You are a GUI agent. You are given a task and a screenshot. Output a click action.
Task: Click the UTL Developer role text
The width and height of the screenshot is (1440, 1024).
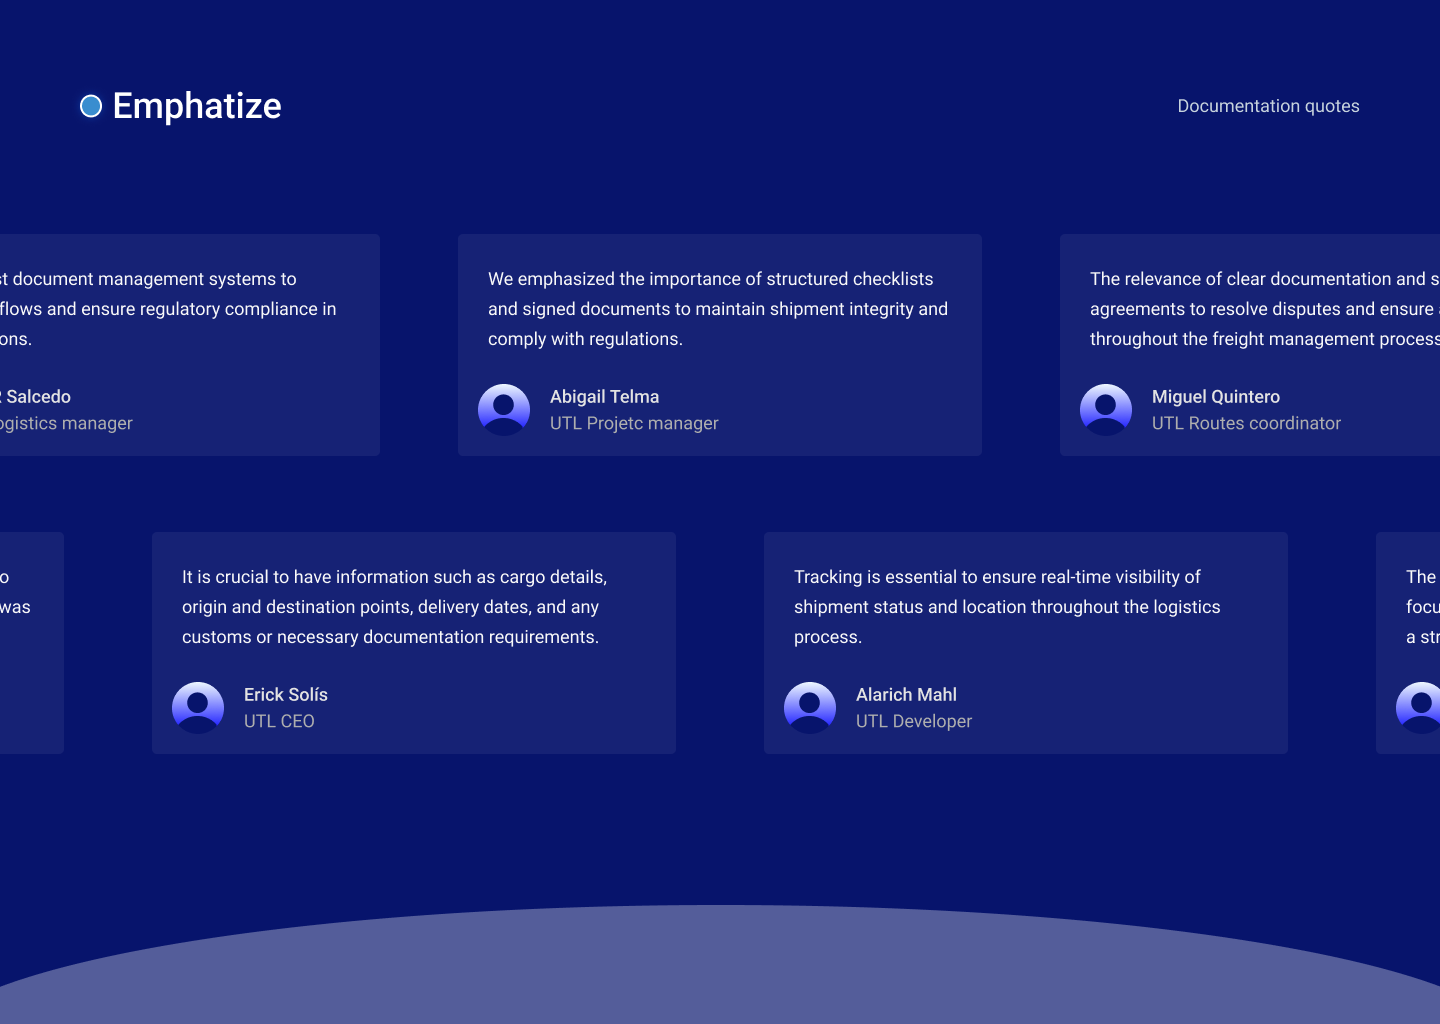pos(914,721)
